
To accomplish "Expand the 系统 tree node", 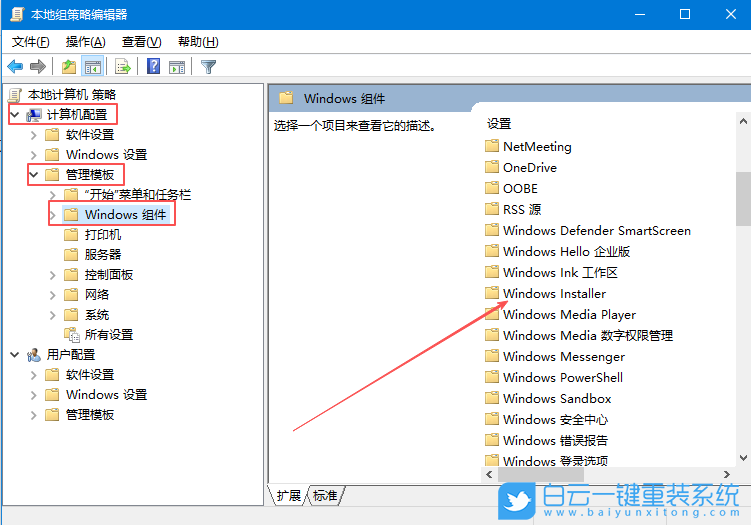I will pyautogui.click(x=53, y=315).
